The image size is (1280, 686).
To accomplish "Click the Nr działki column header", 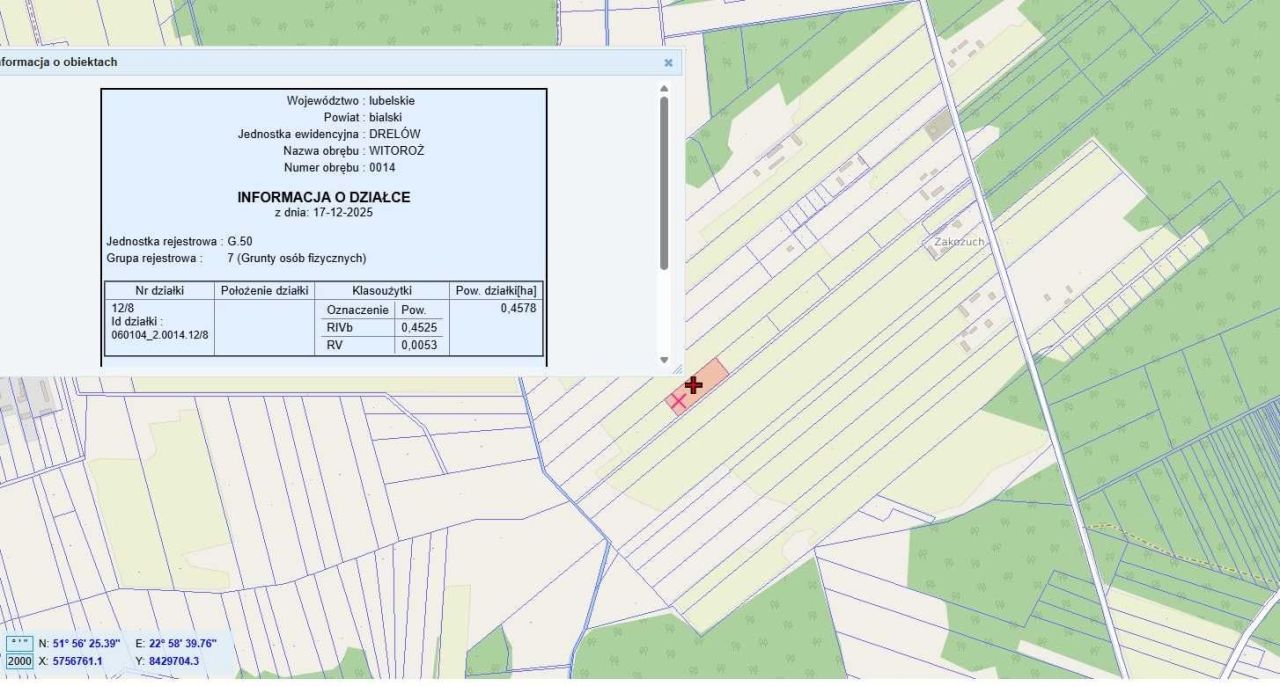I will [x=160, y=291].
